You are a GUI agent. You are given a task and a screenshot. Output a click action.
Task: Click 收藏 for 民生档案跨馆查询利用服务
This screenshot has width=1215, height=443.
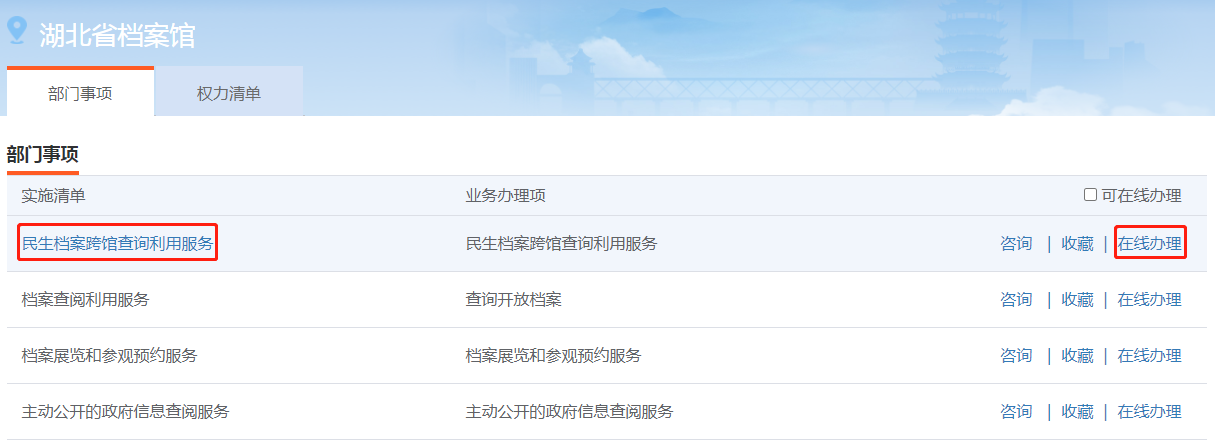click(1077, 243)
